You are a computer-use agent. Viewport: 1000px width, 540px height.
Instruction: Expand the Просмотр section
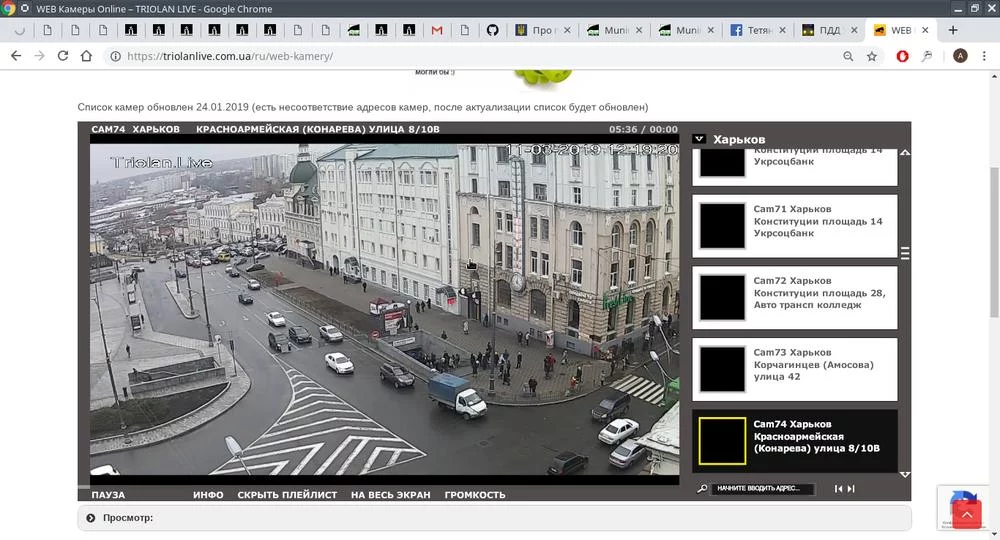point(91,518)
